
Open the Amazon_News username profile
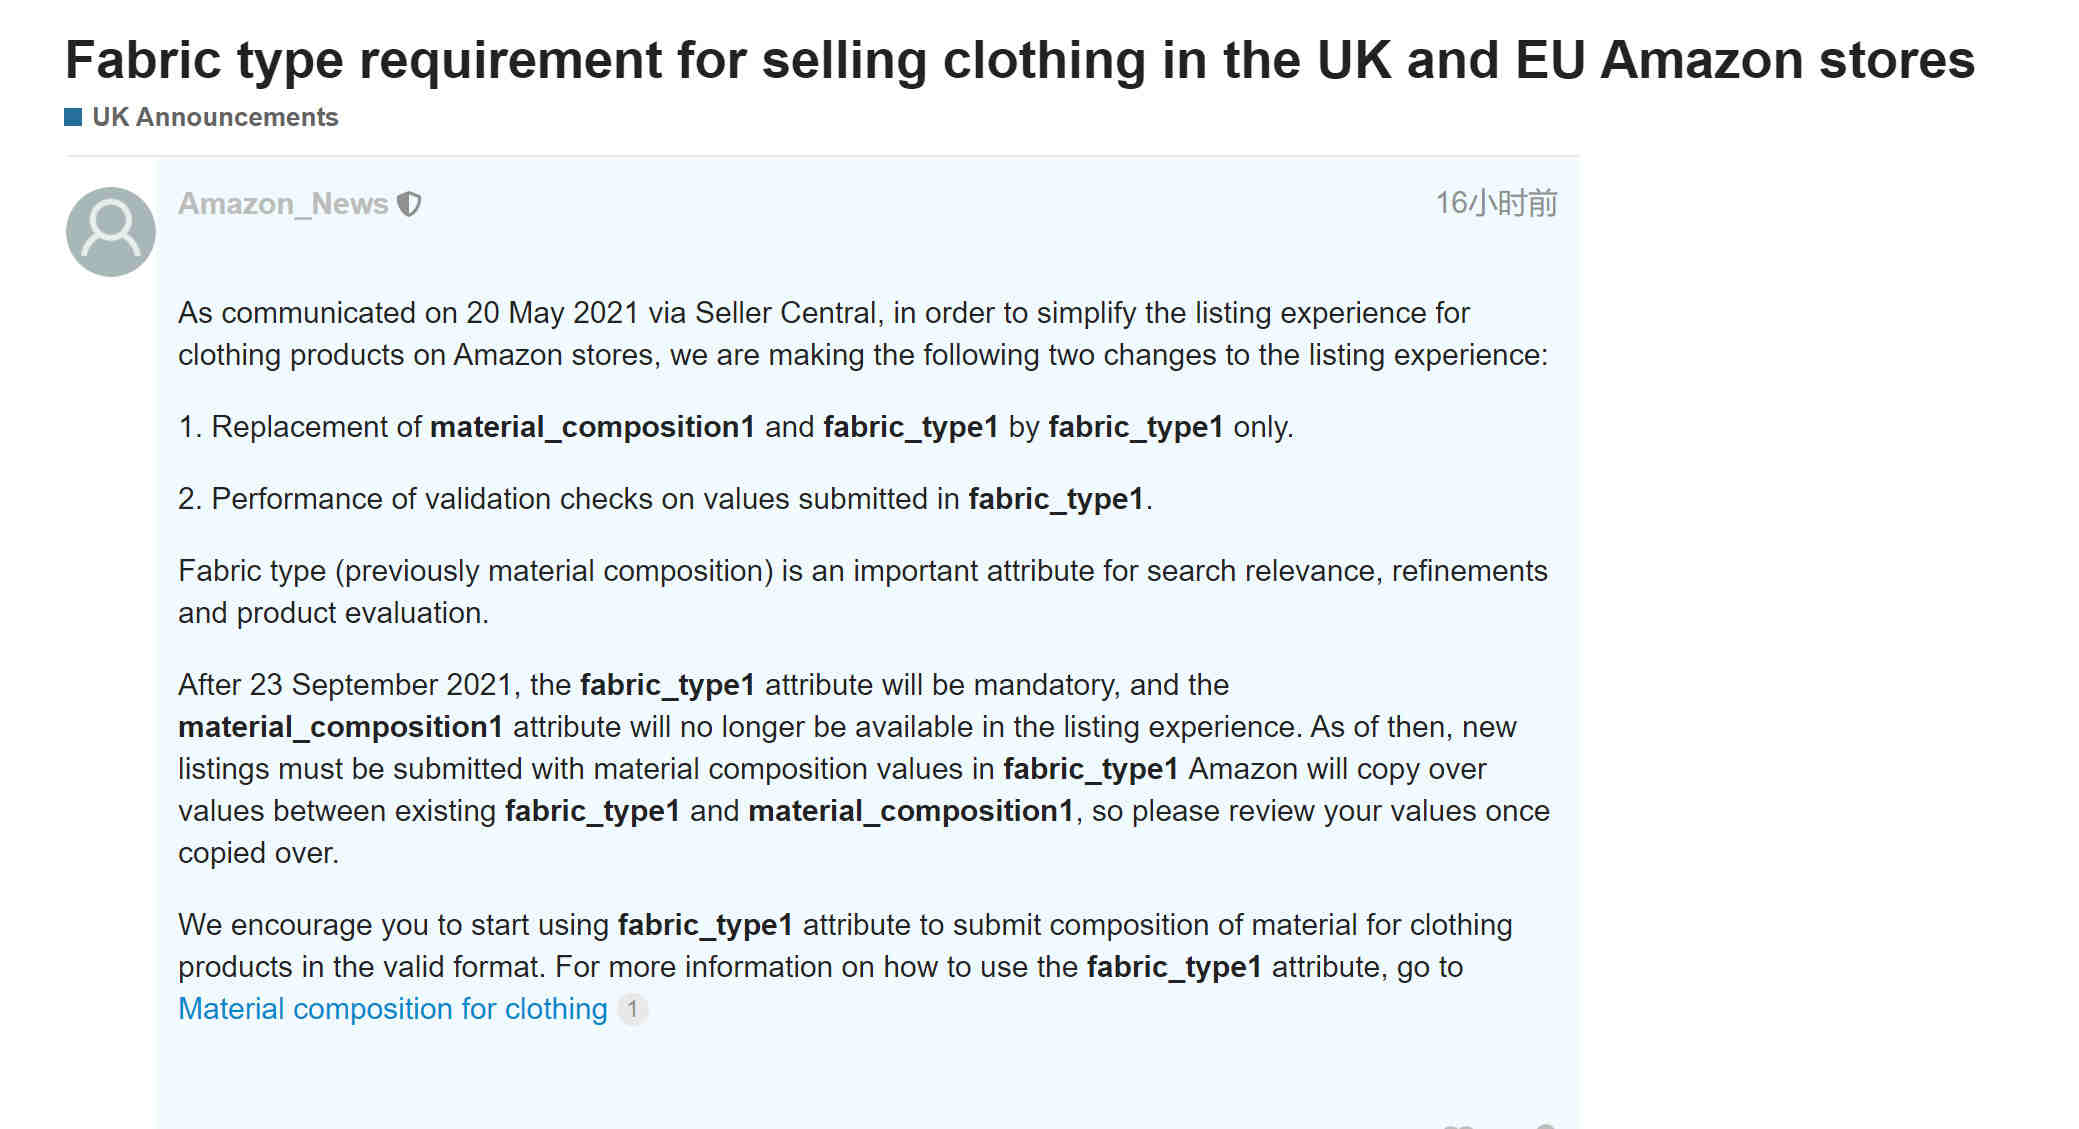click(x=283, y=204)
